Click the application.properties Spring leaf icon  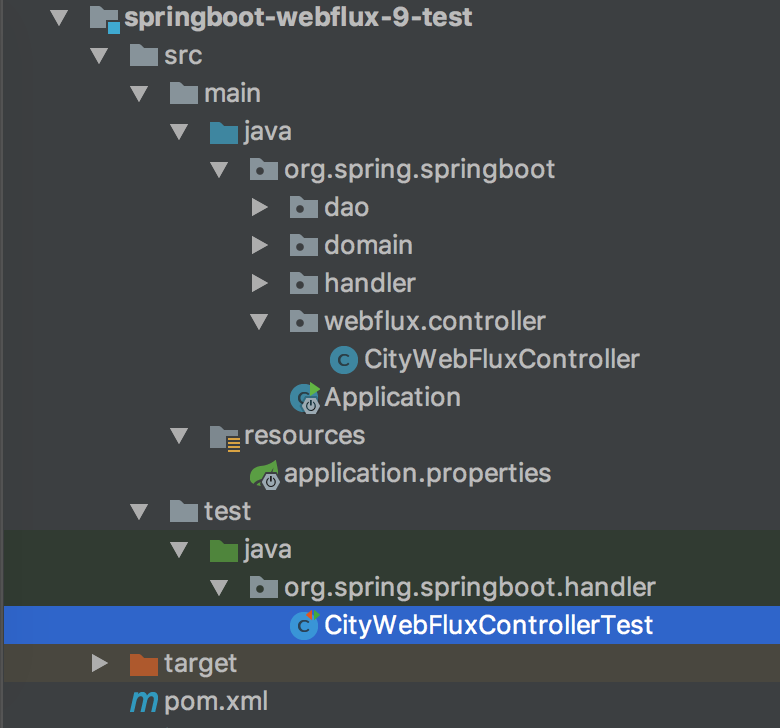pyautogui.click(x=264, y=474)
